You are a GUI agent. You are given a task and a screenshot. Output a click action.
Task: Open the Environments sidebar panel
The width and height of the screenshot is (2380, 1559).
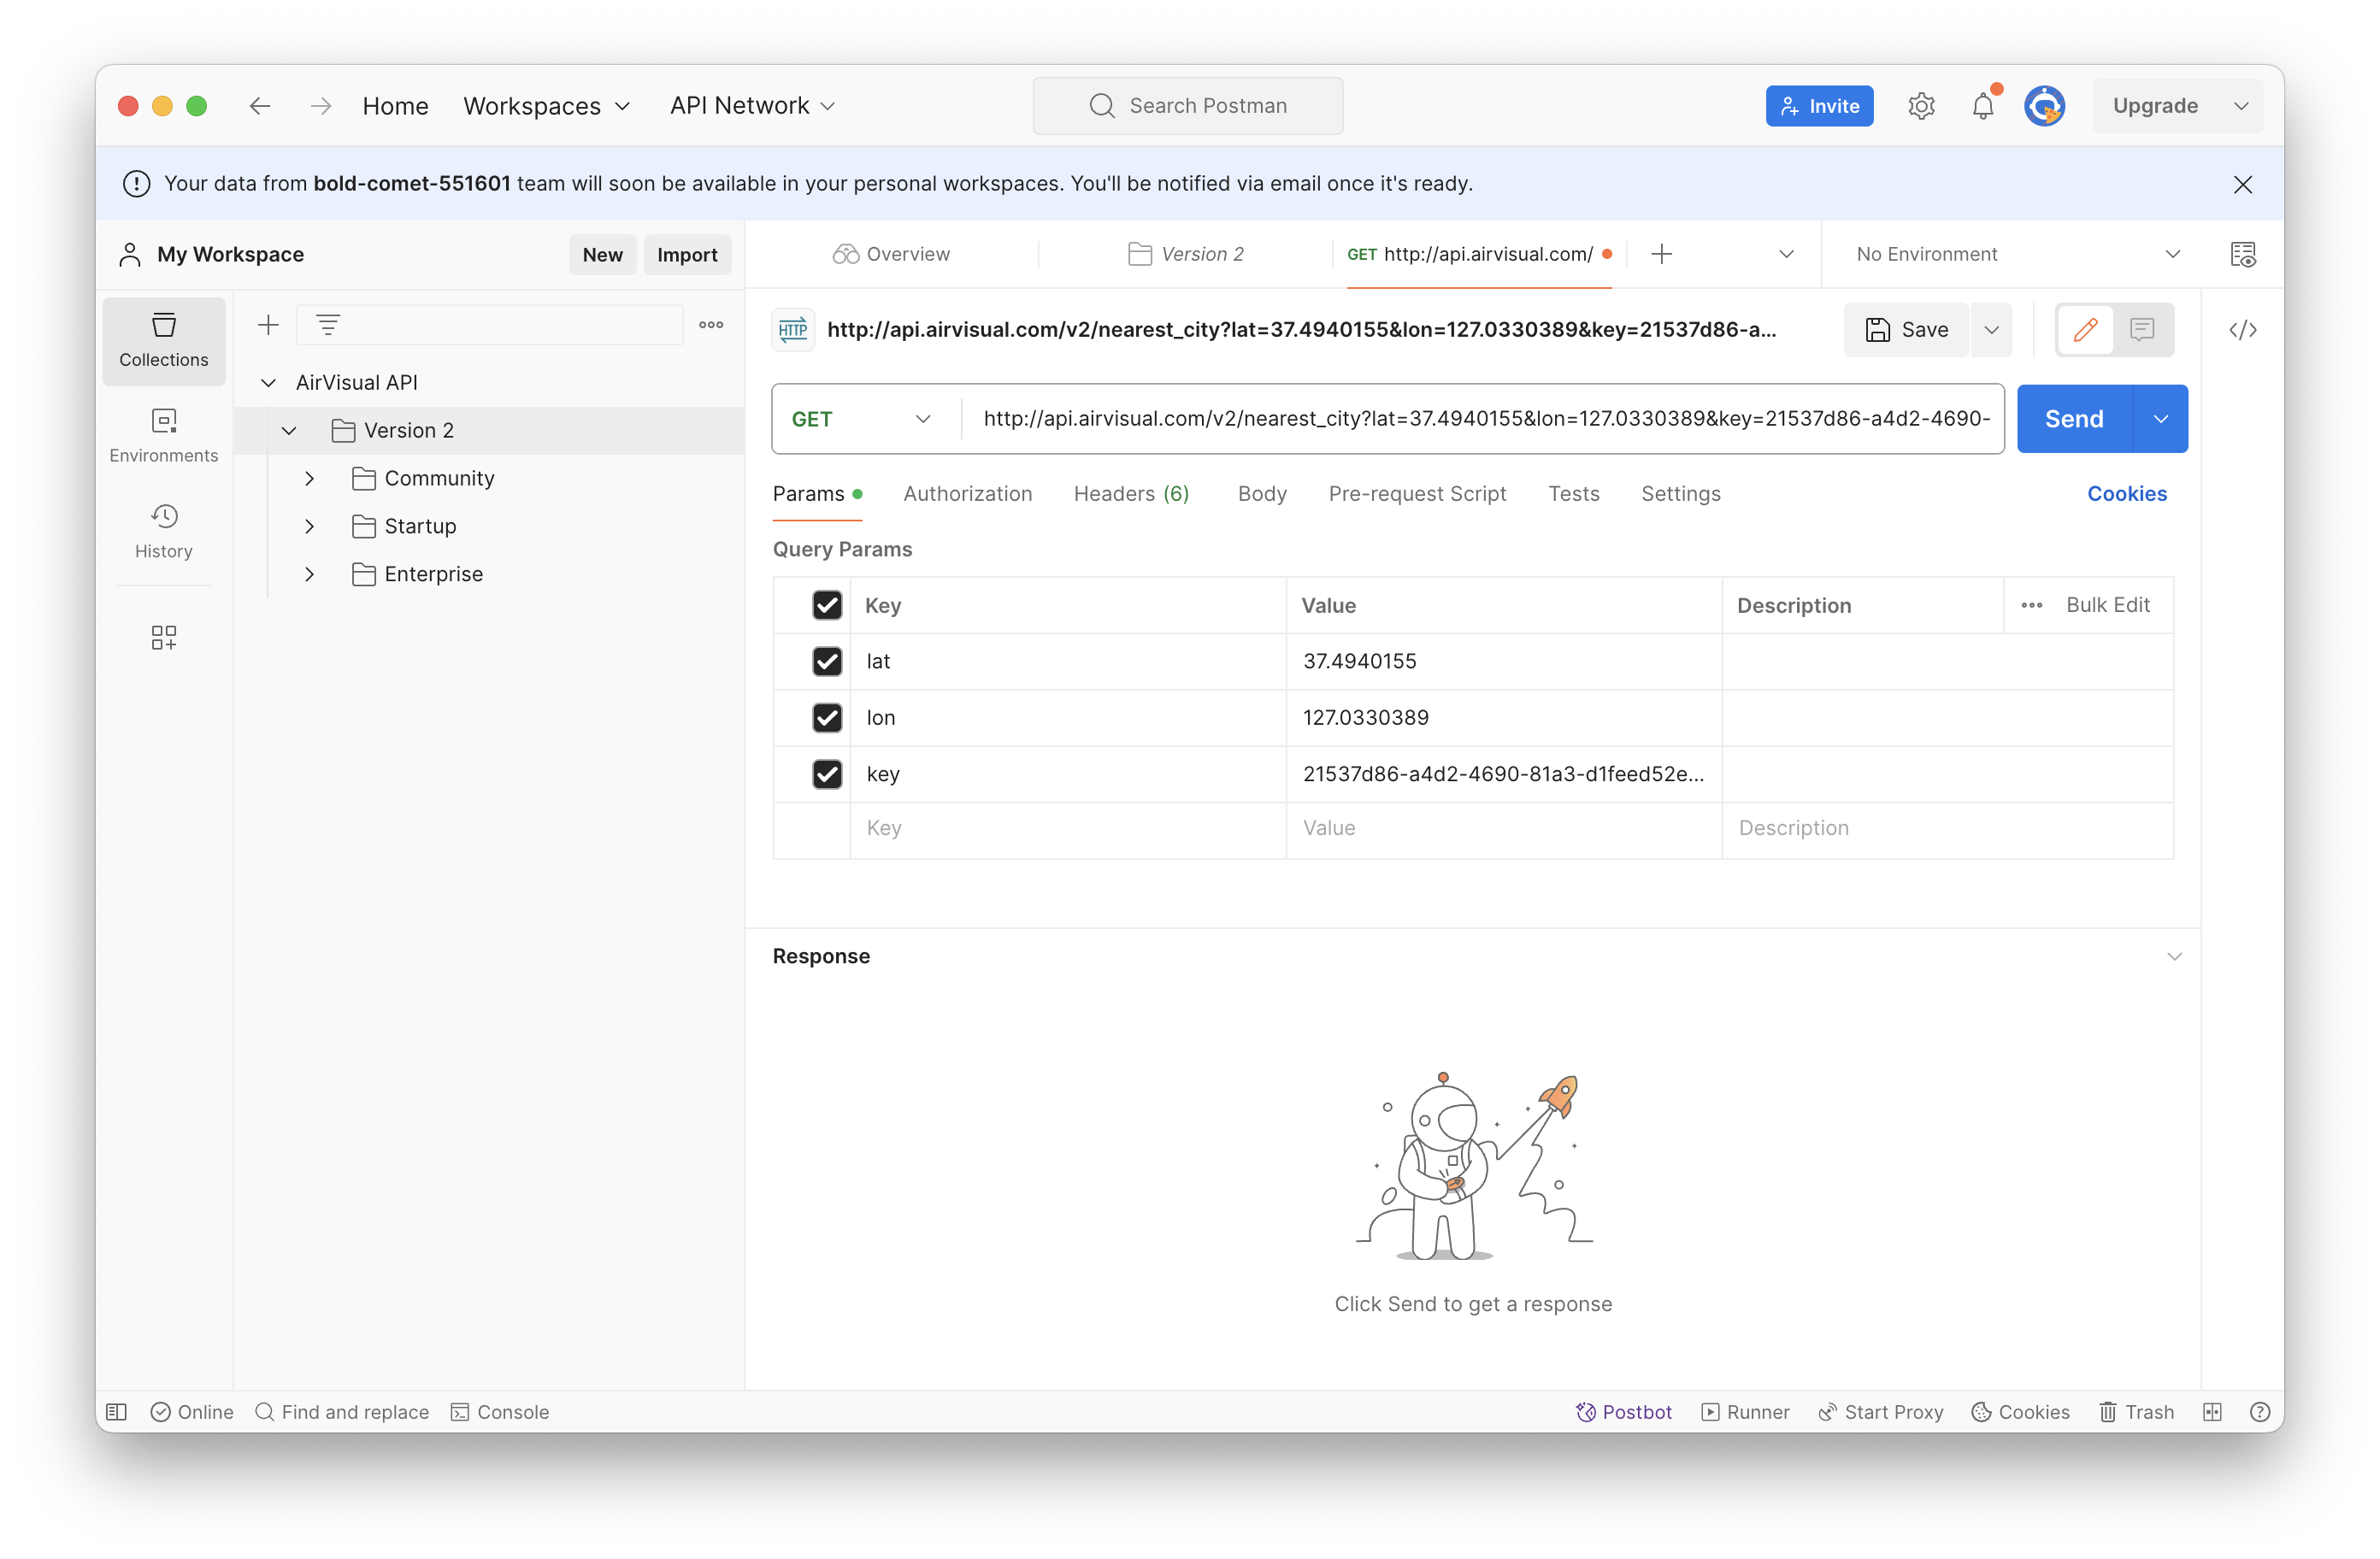click(163, 435)
